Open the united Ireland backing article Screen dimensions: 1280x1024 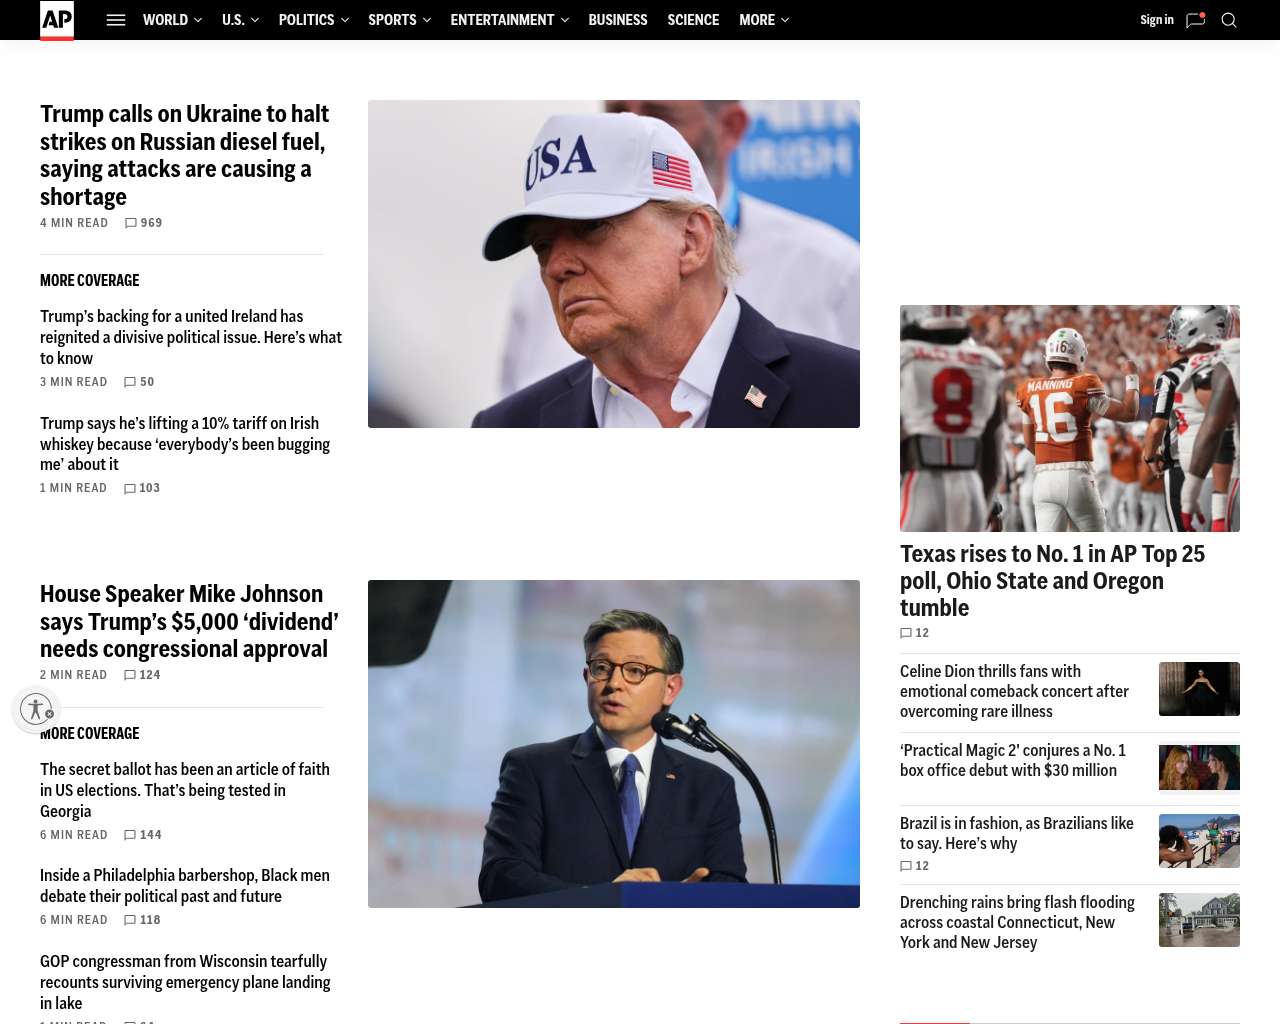point(191,337)
